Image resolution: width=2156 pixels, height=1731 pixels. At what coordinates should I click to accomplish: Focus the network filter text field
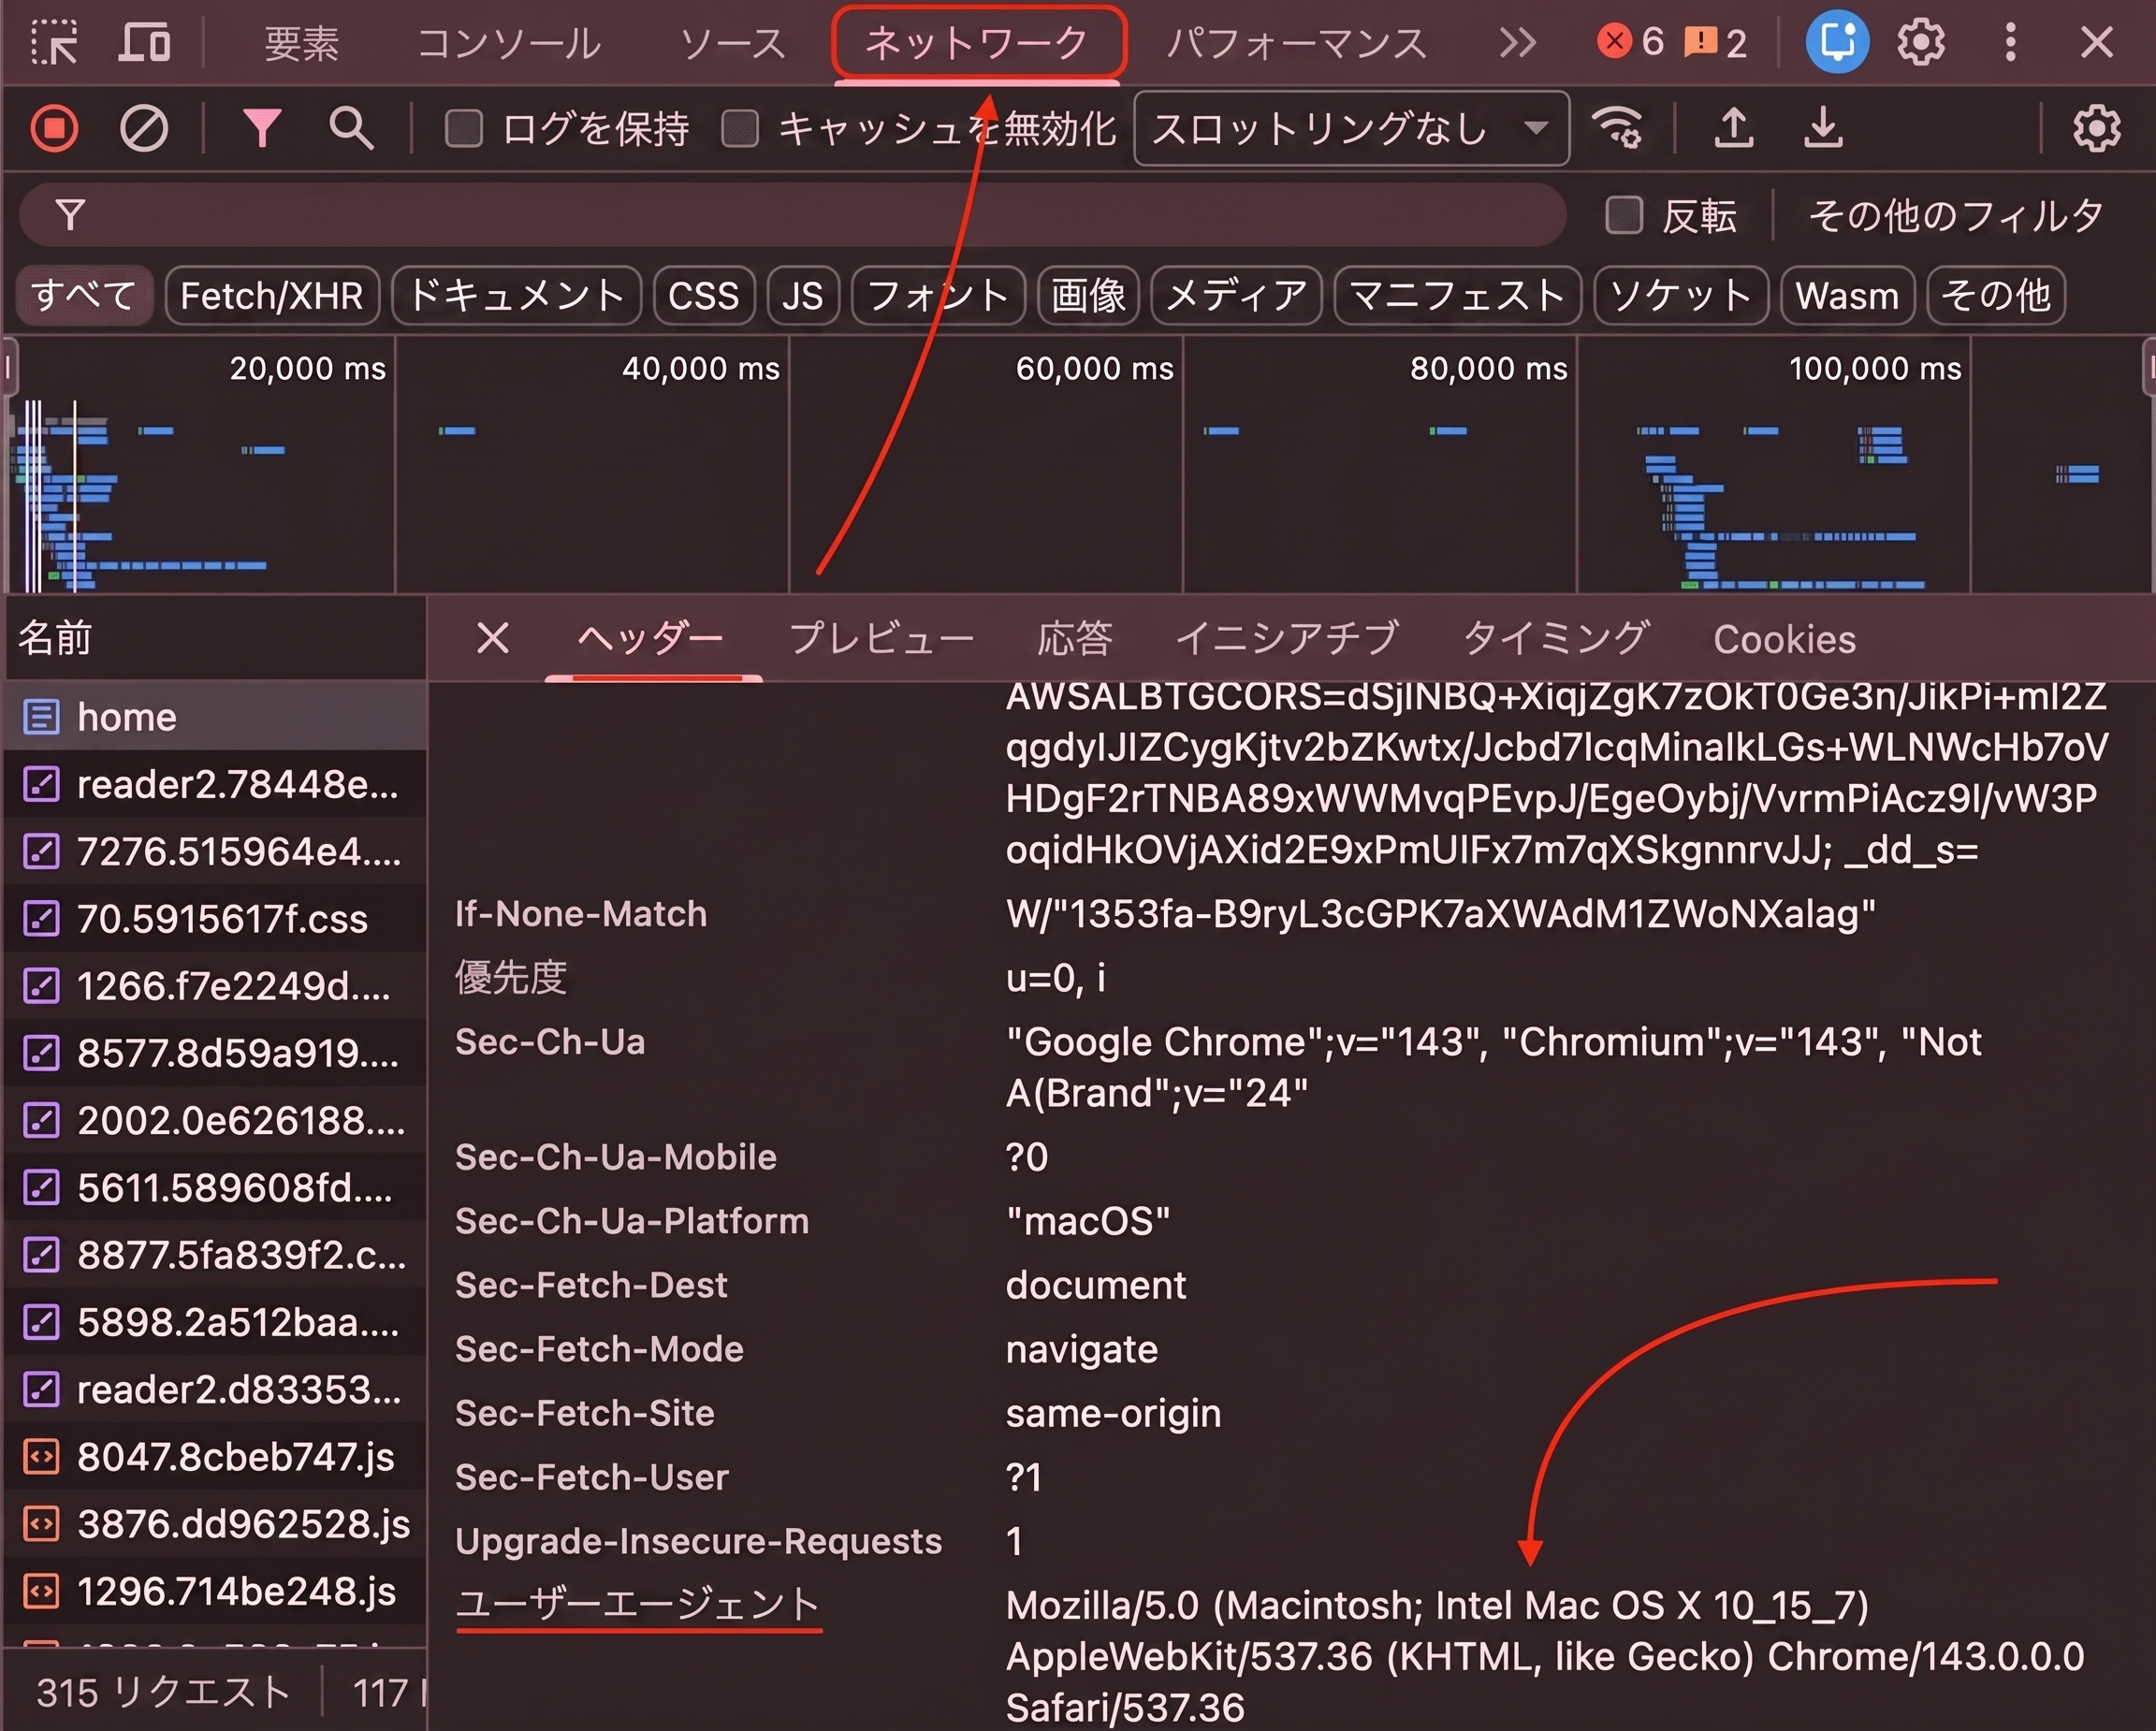(x=793, y=214)
